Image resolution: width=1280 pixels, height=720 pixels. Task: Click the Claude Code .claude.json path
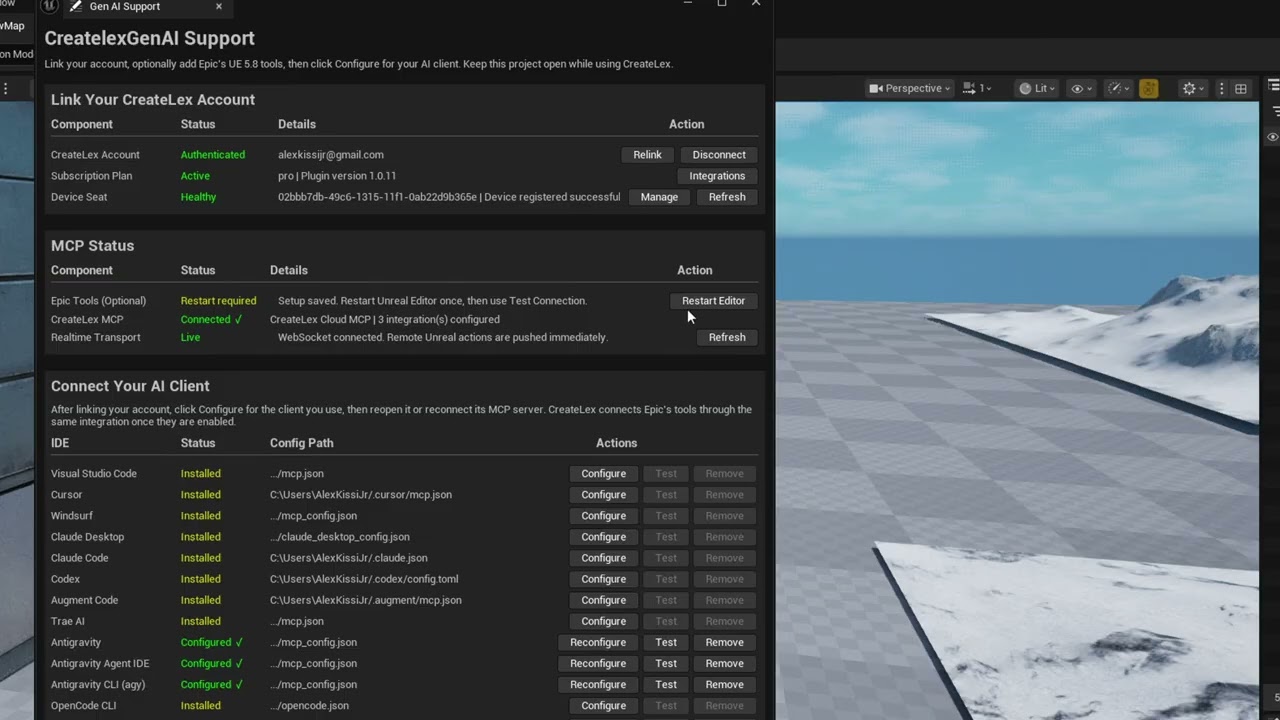(x=349, y=558)
